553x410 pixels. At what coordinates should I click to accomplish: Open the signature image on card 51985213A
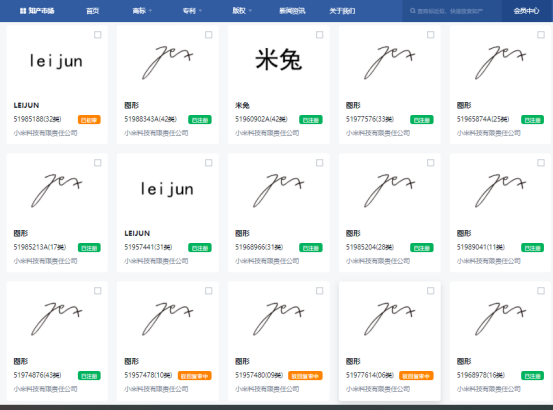pyautogui.click(x=56, y=190)
